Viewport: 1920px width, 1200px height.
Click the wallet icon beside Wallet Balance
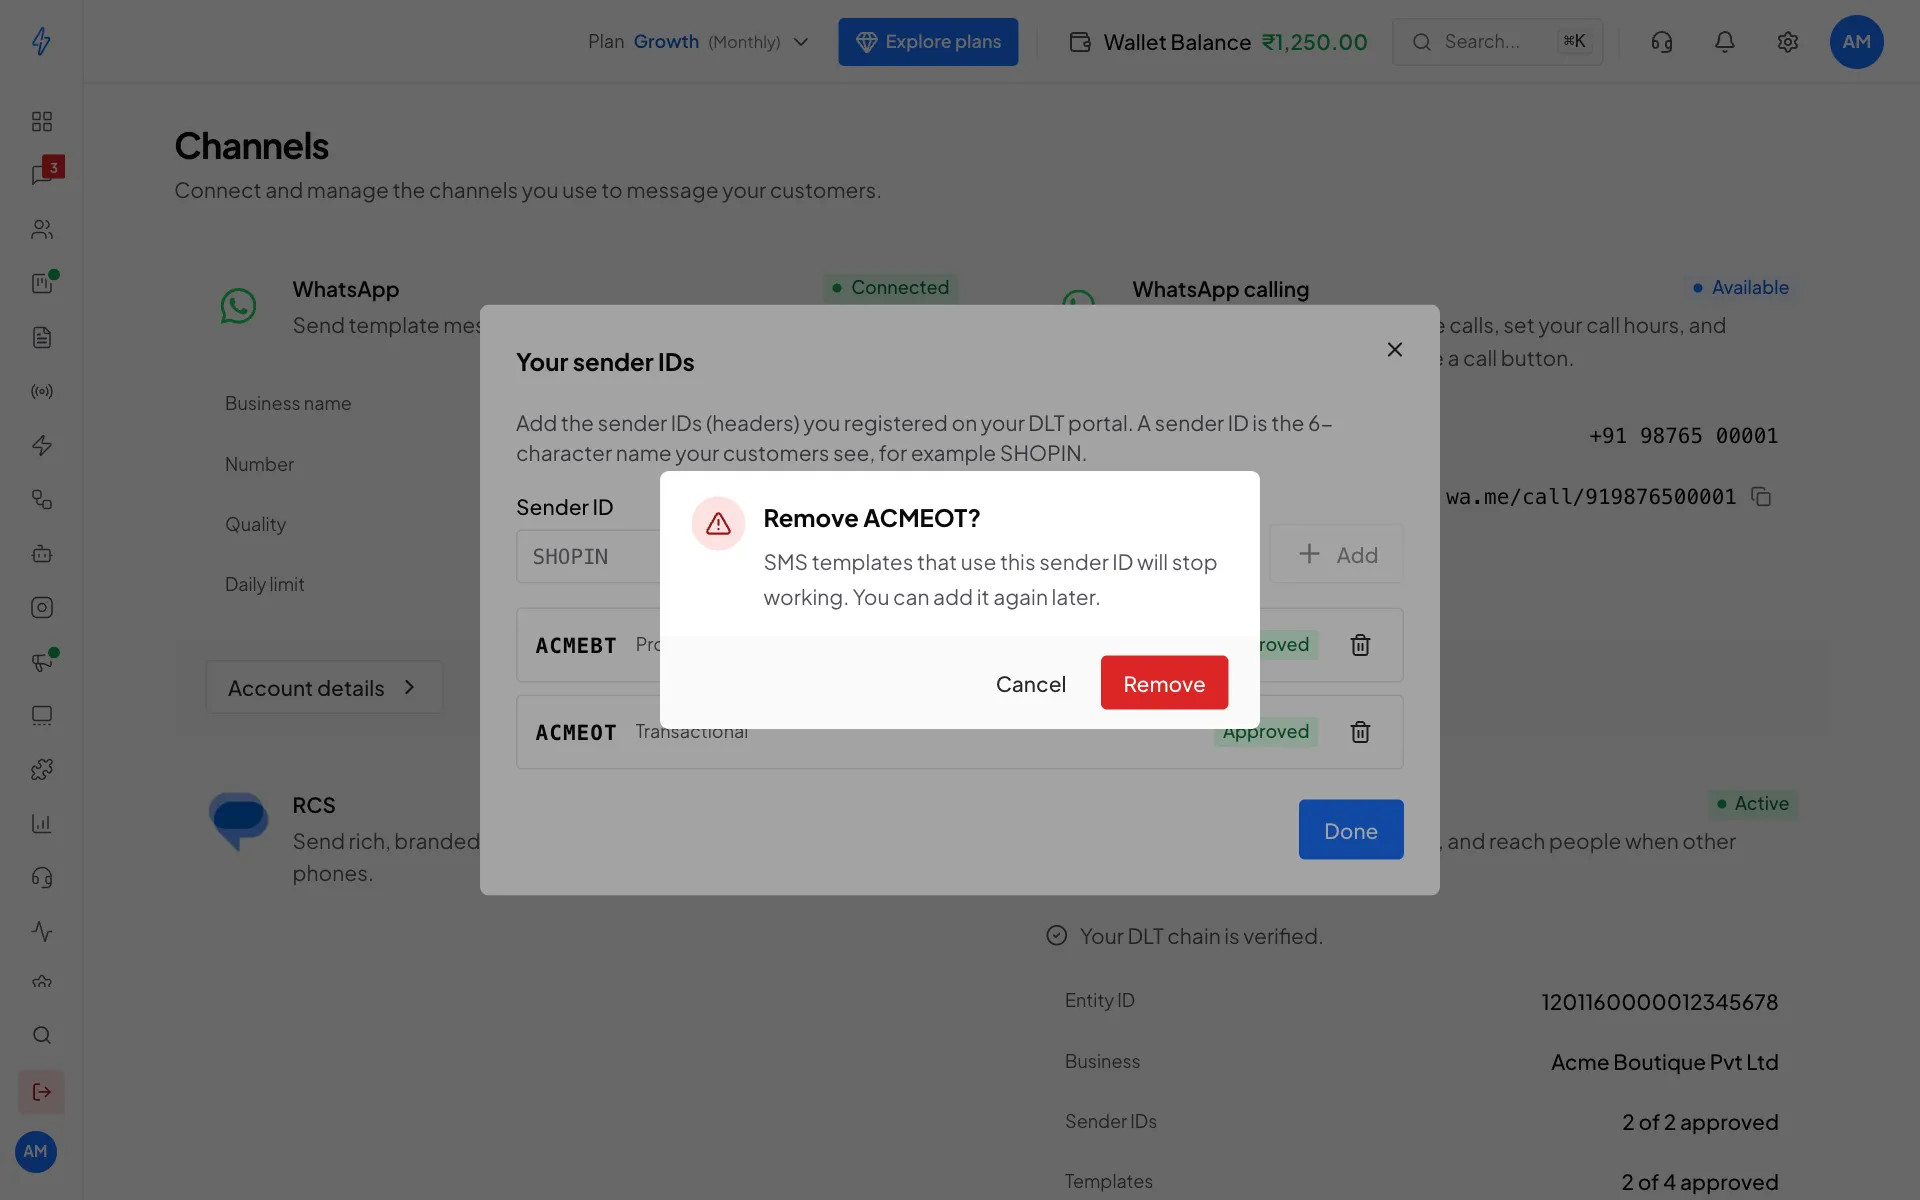coord(1080,42)
